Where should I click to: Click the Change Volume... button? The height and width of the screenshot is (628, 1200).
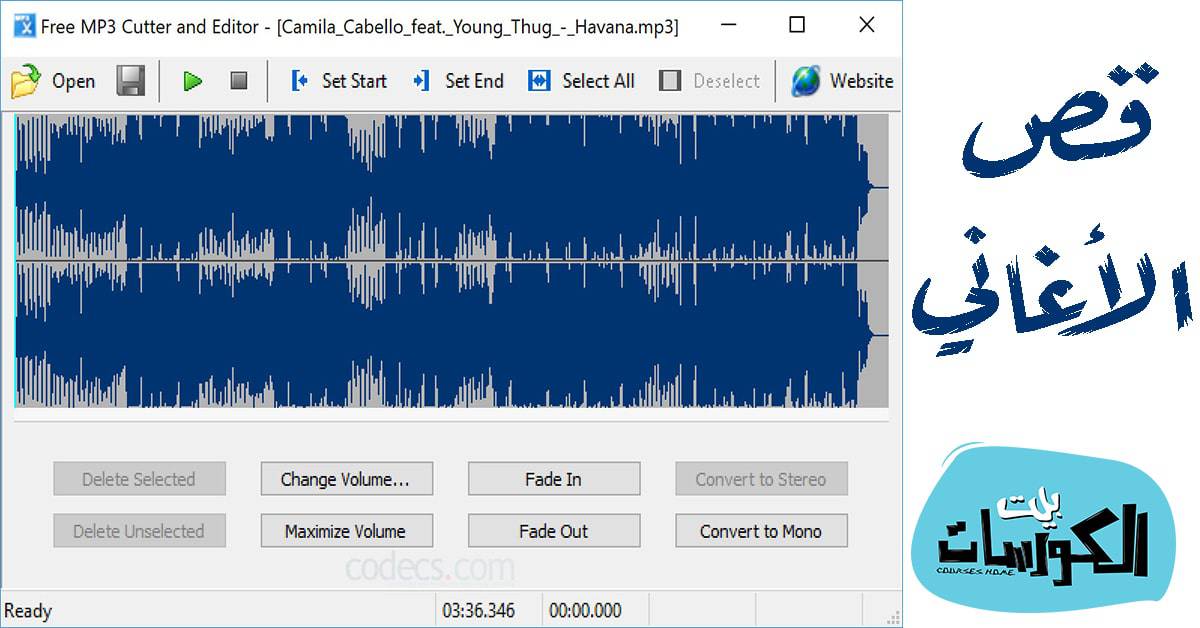pos(345,479)
